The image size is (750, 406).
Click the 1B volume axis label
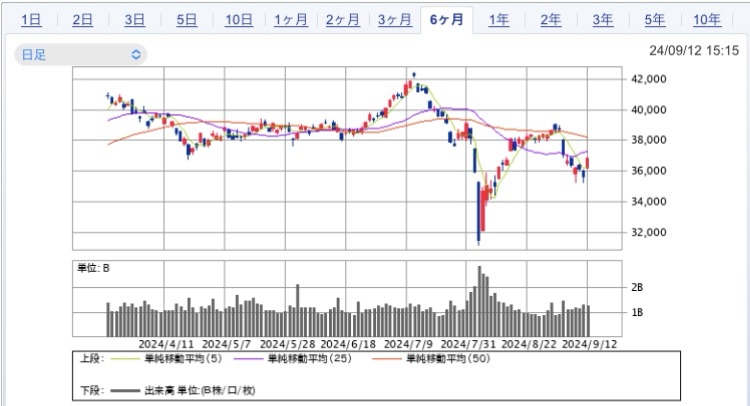(x=637, y=313)
